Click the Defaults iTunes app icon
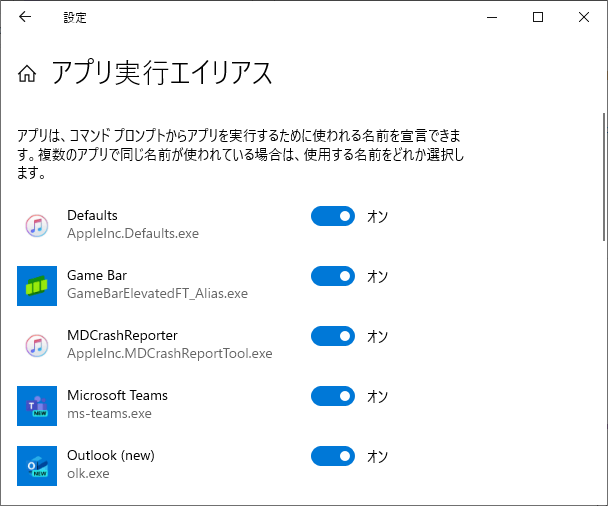 click(37, 226)
